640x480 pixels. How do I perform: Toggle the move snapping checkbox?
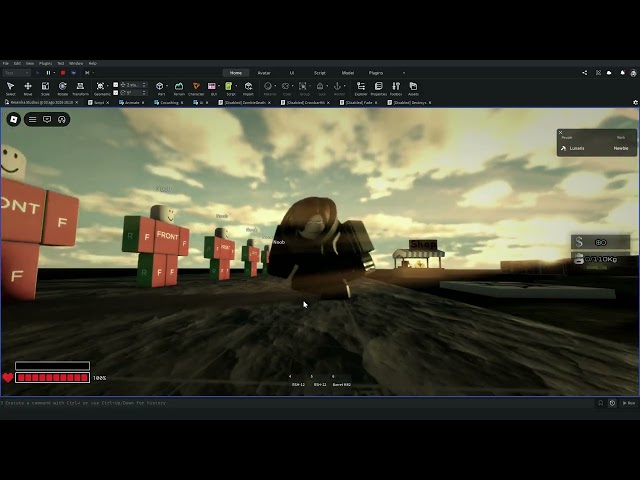[116, 84]
